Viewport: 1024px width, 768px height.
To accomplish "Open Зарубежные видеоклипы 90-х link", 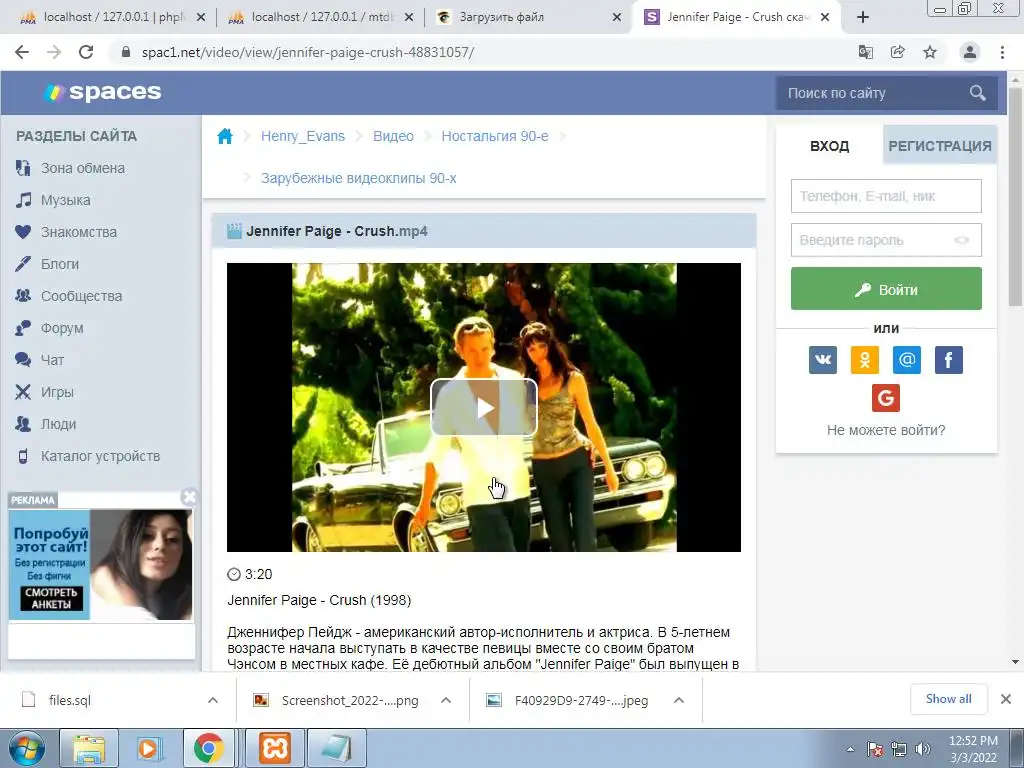I will pos(359,178).
